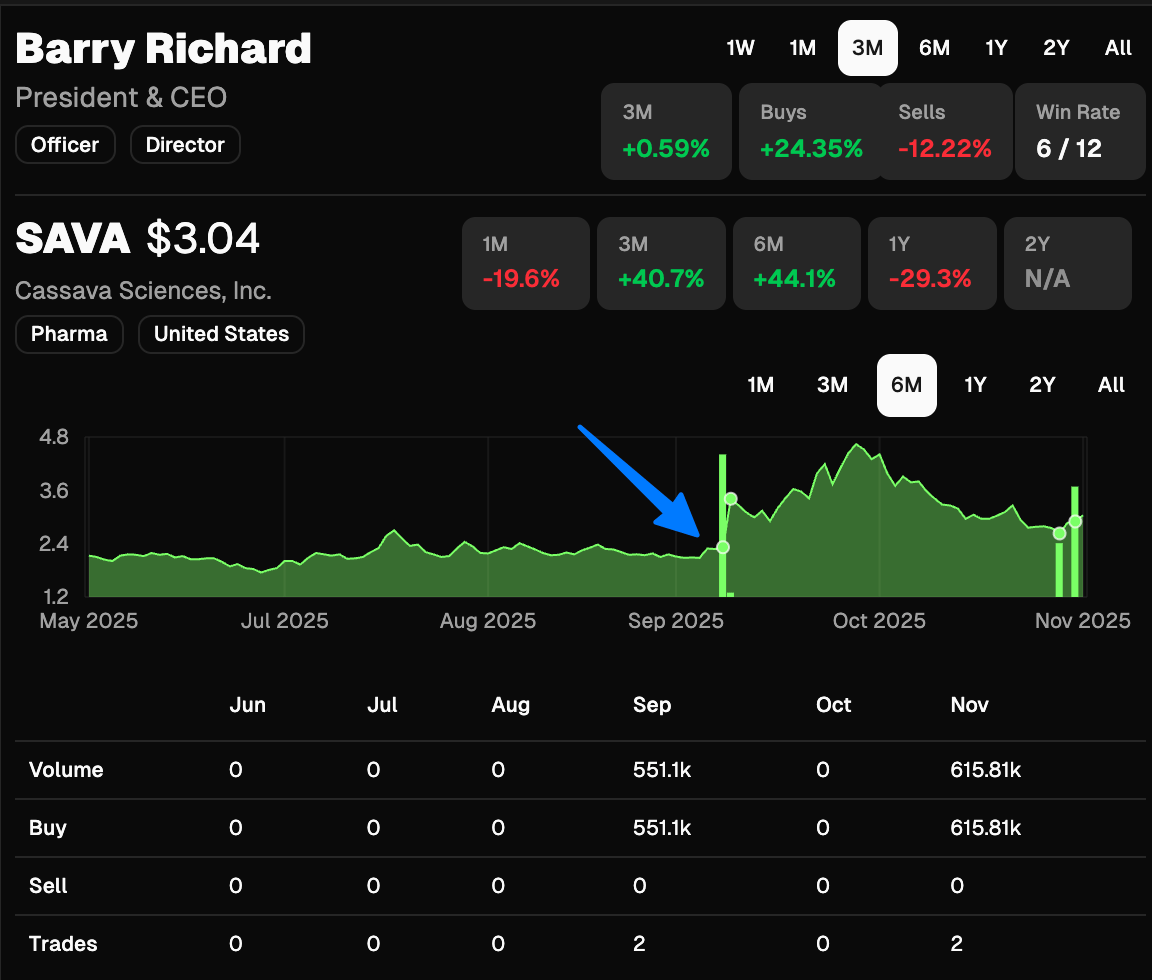Click the United States country tag

click(x=221, y=334)
